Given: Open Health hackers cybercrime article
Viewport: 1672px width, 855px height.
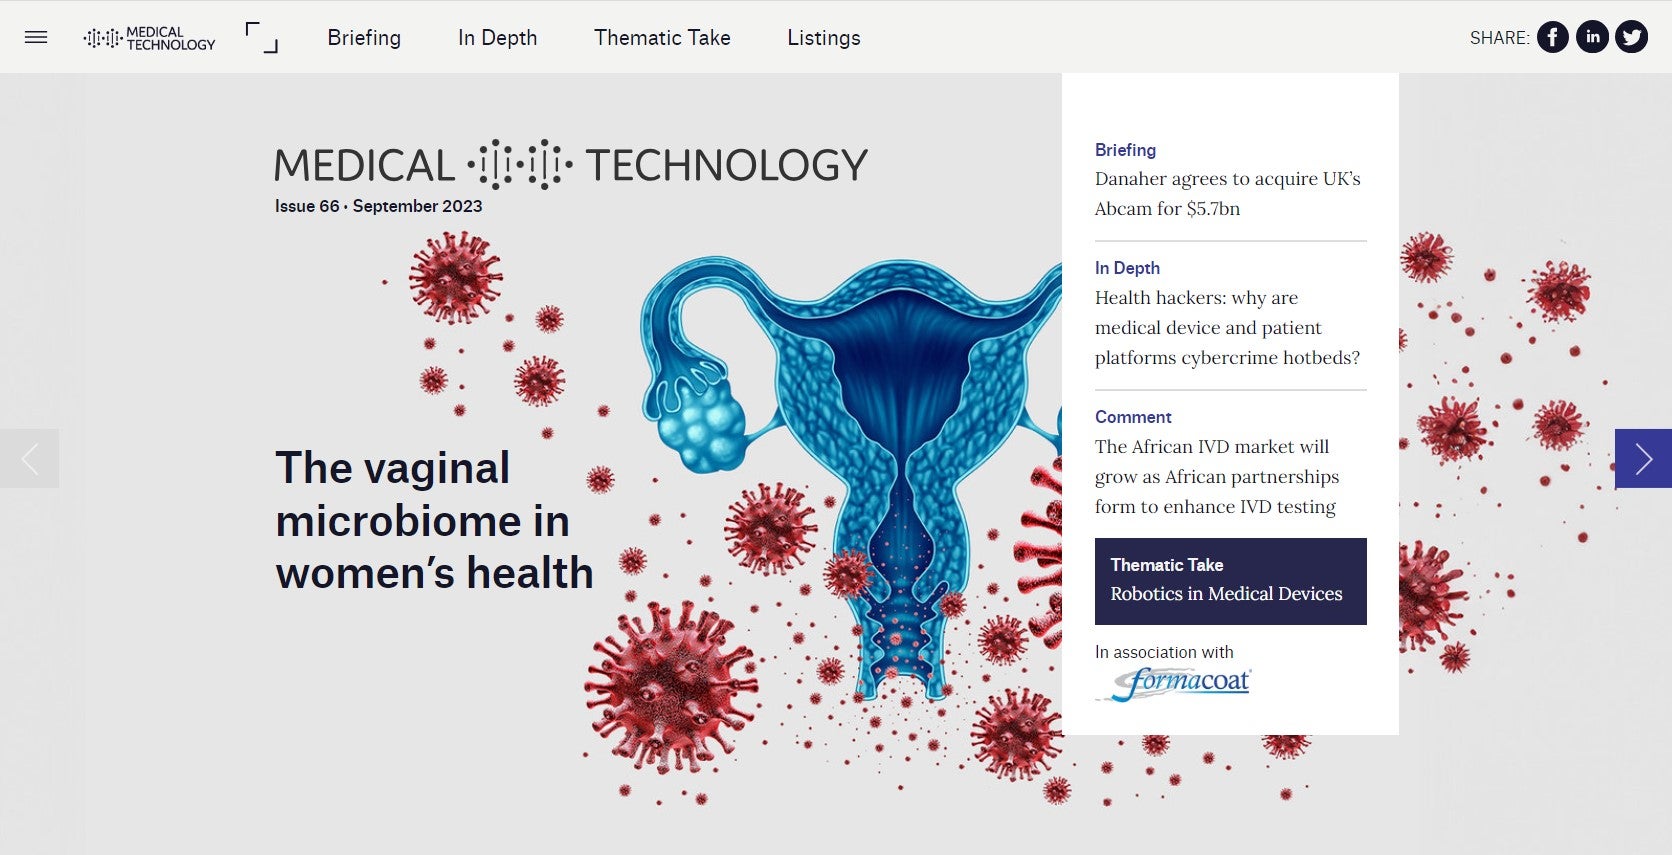Looking at the screenshot, I should 1227,328.
